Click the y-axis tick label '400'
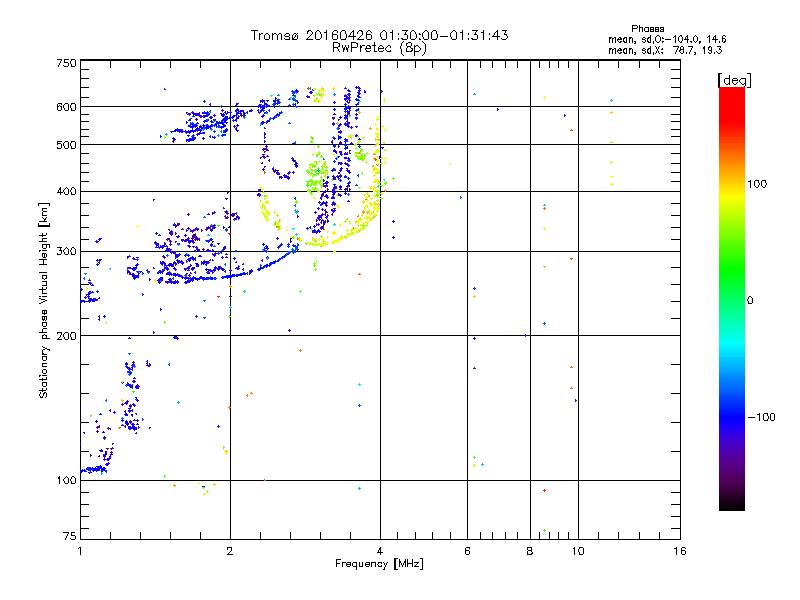Screen dimensions: 800x600 (x=66, y=192)
